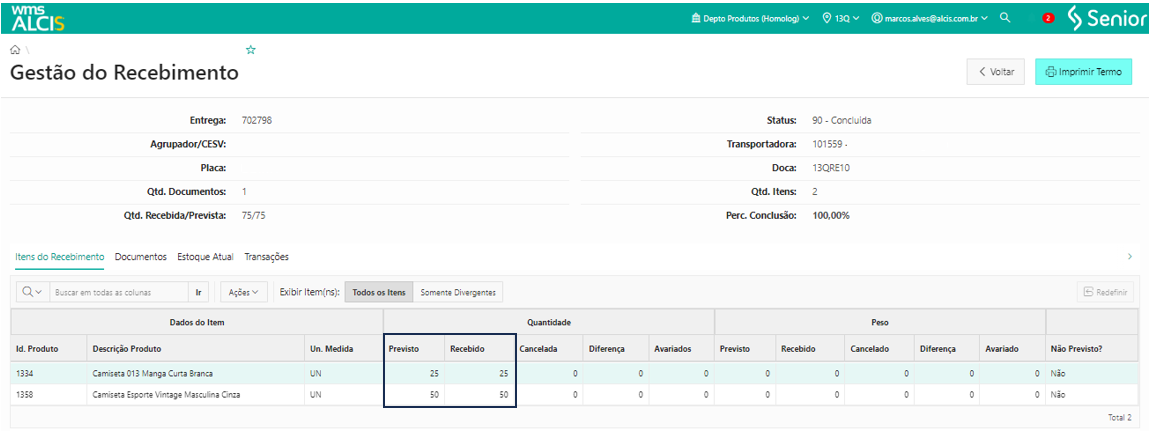Image resolution: width=1150 pixels, height=432 pixels.
Task: Click Qtd. Recebida/Prevista value 75/75
Action: (253, 216)
